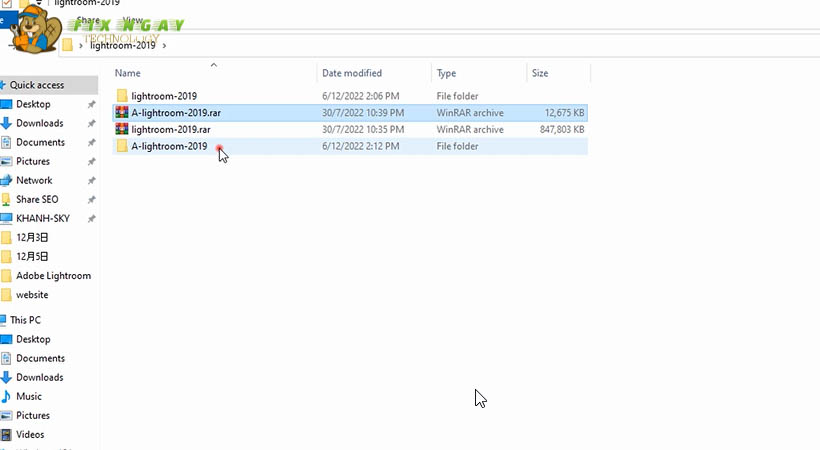Click the lightroom-2019 folder icon in list
The width and height of the screenshot is (820, 450).
pyautogui.click(x=122, y=96)
